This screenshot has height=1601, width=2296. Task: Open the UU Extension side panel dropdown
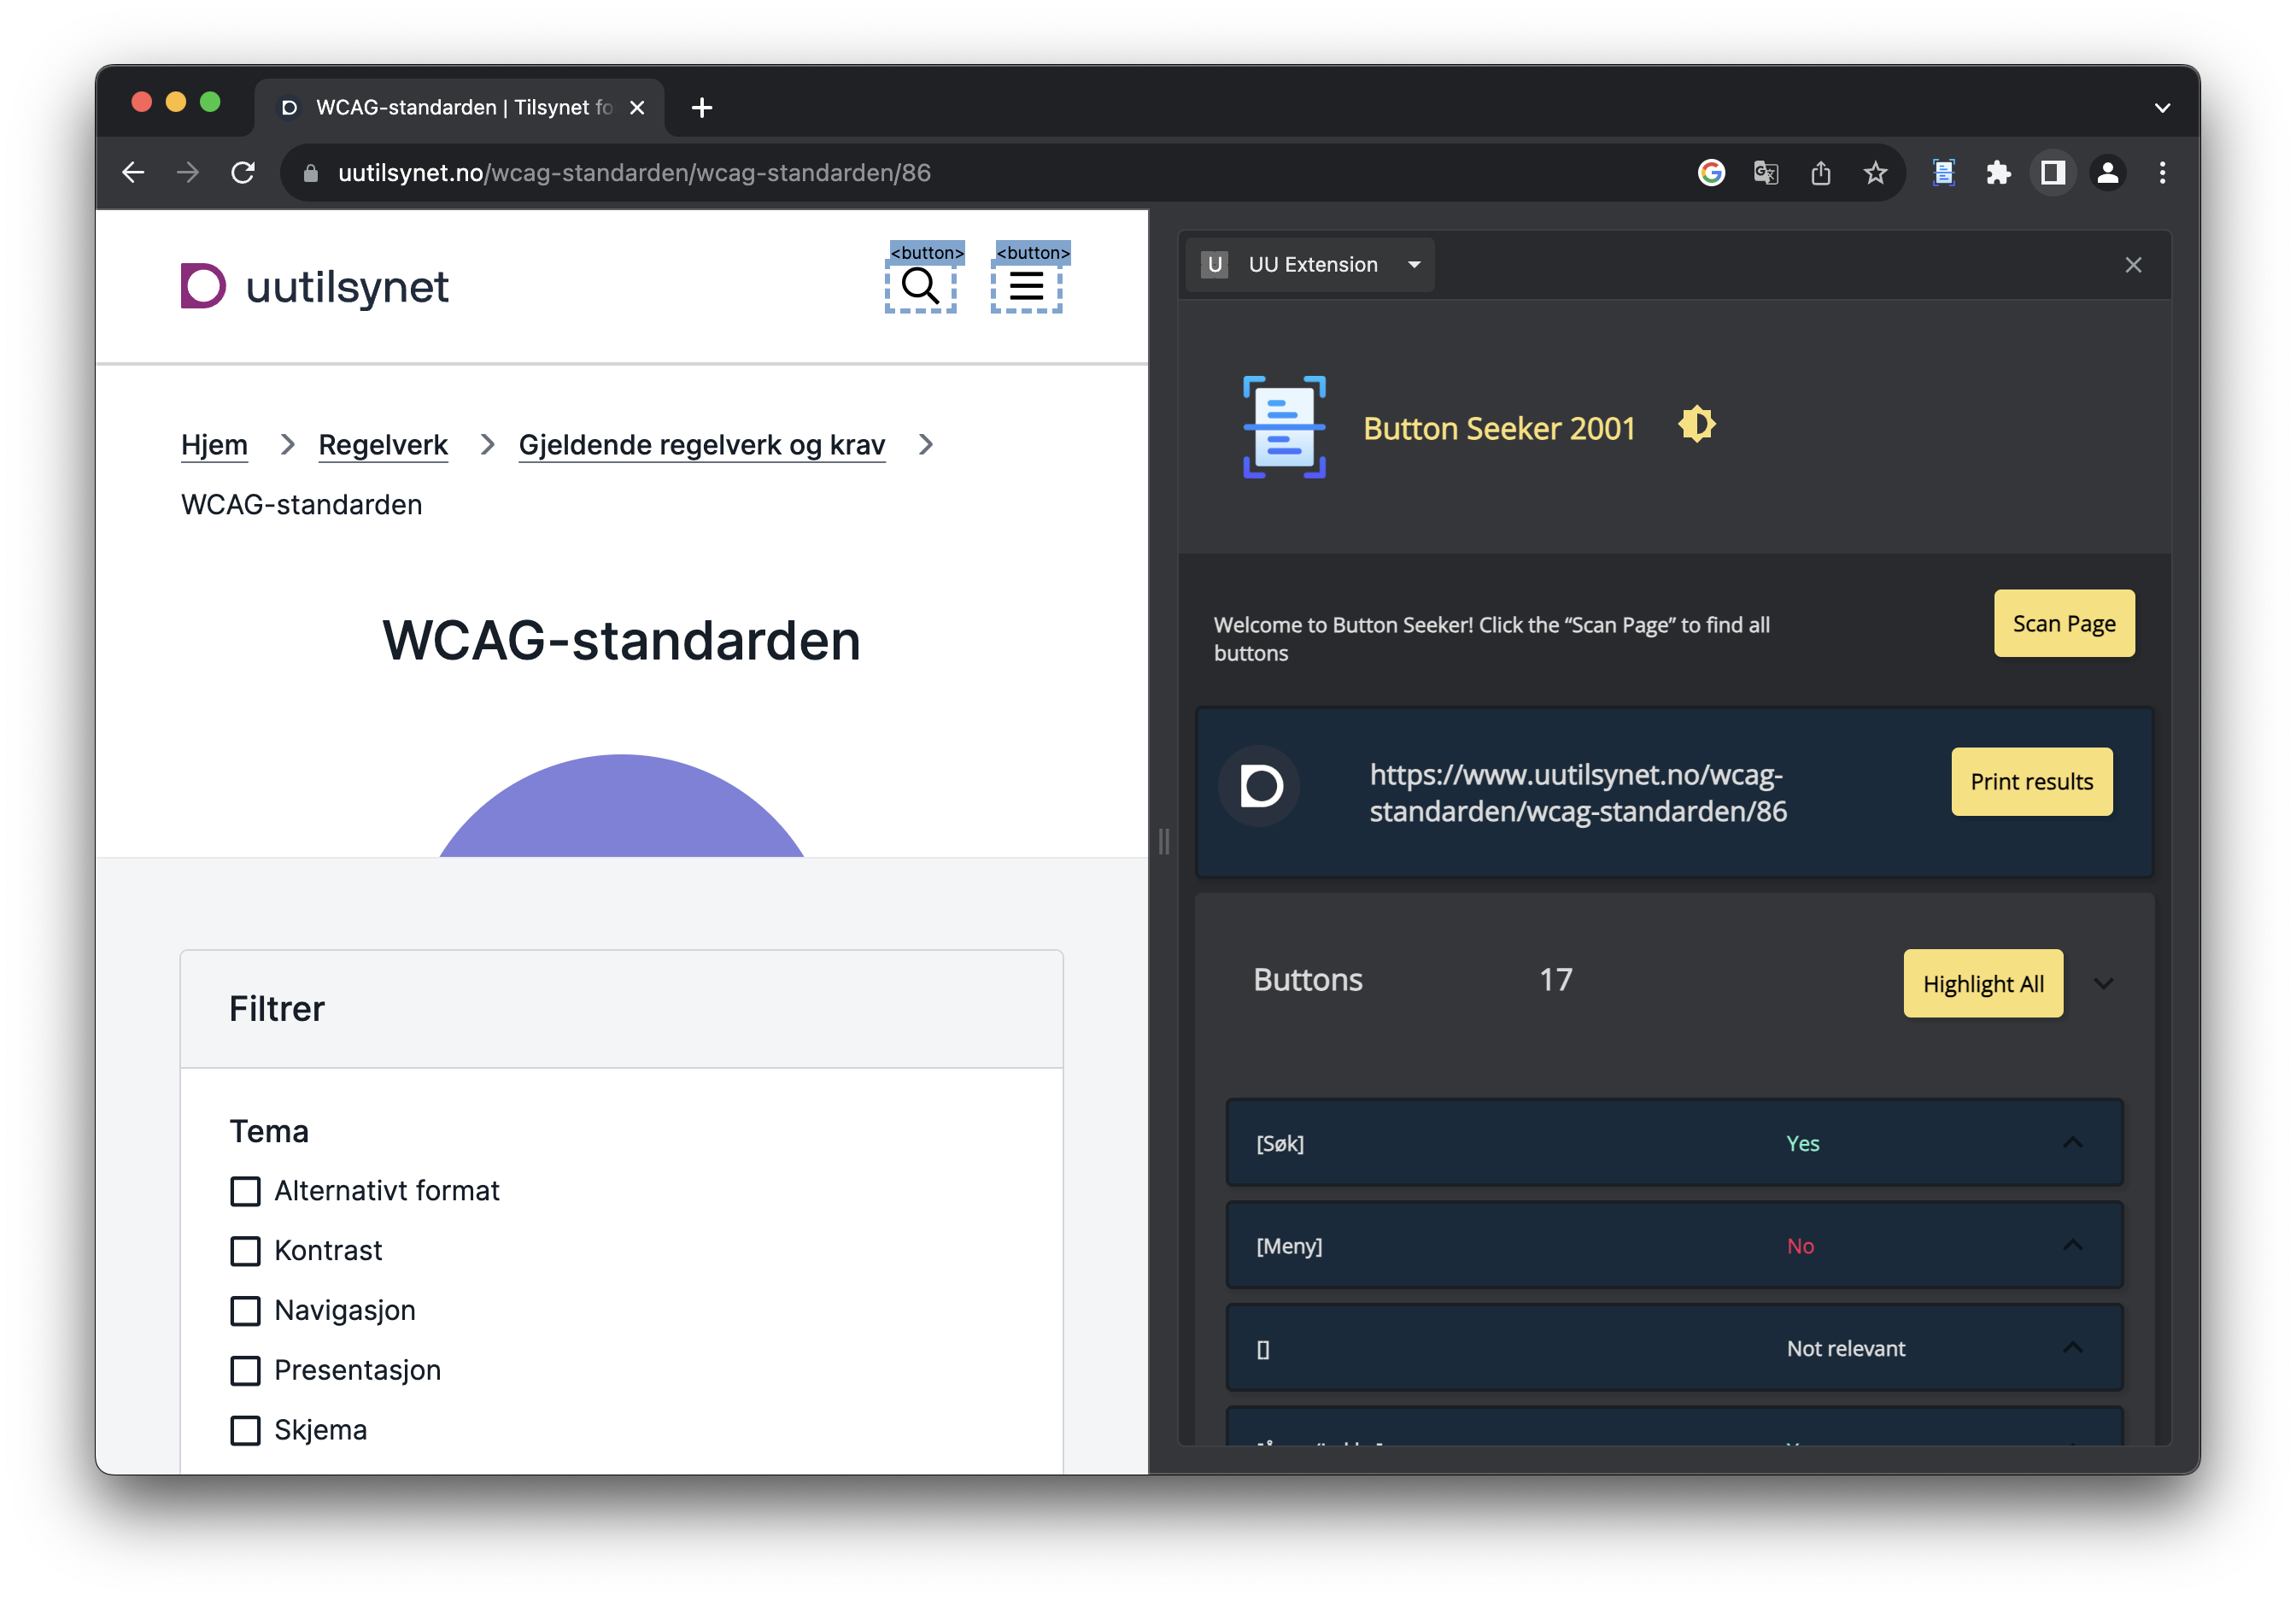[1413, 265]
